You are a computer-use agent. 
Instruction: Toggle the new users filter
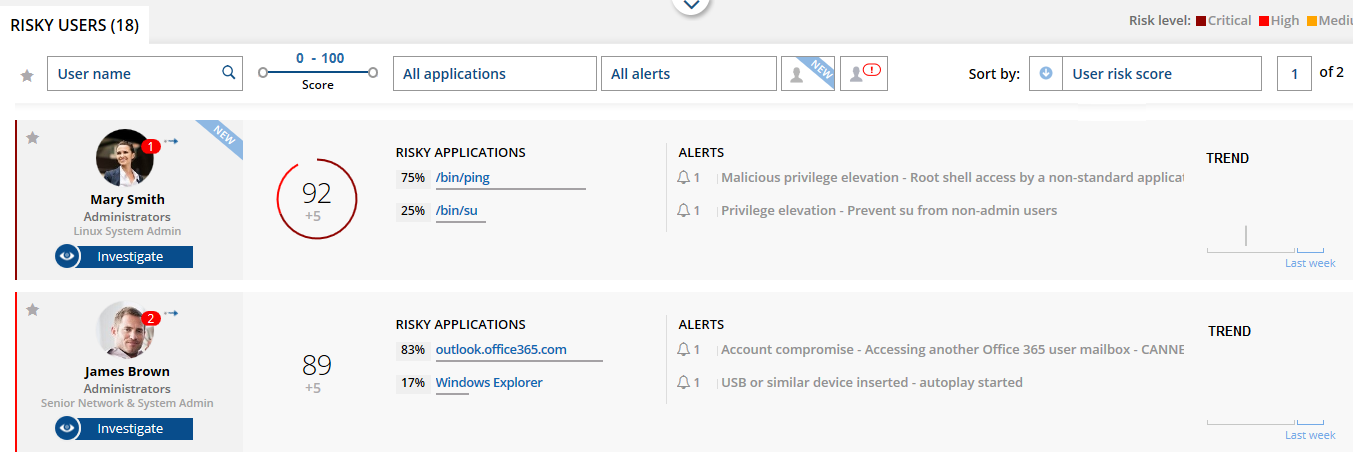coord(806,74)
